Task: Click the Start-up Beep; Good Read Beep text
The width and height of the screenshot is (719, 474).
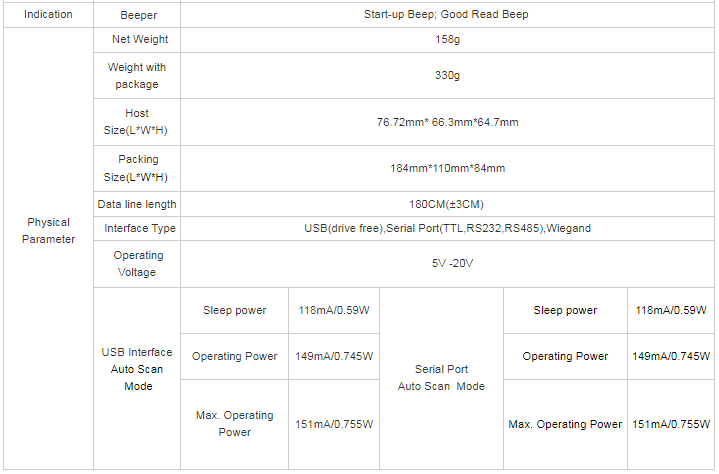Action: click(447, 15)
